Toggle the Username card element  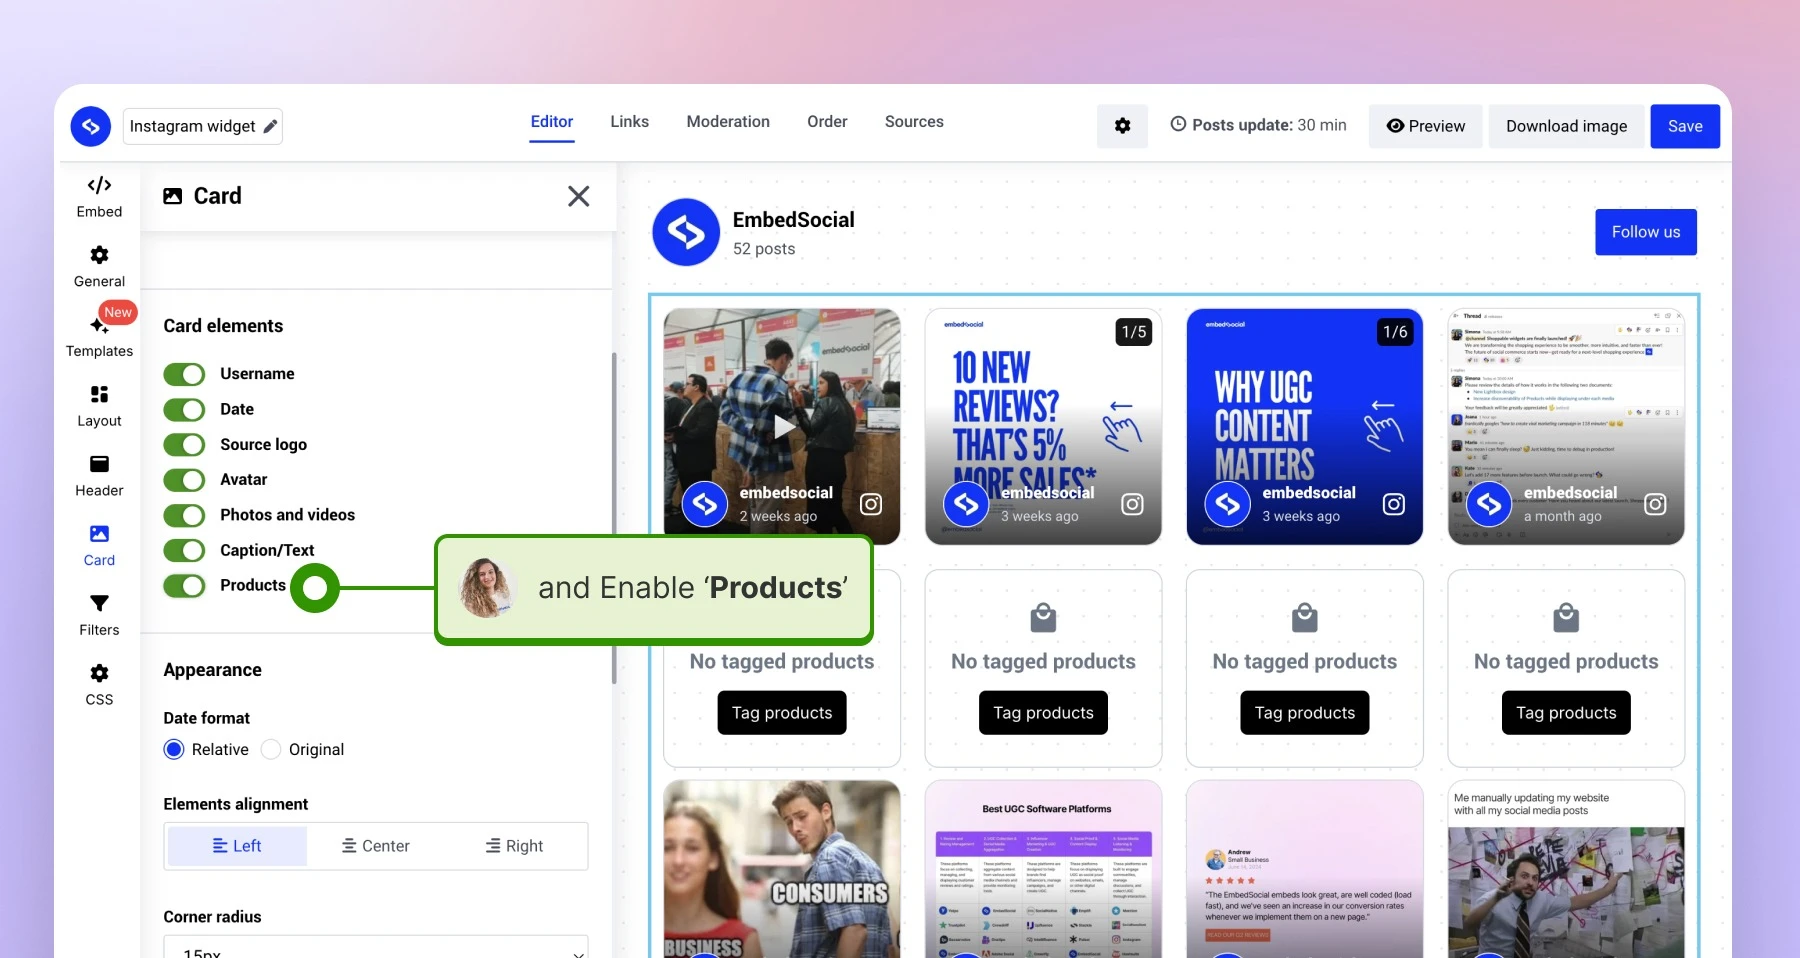(x=184, y=374)
